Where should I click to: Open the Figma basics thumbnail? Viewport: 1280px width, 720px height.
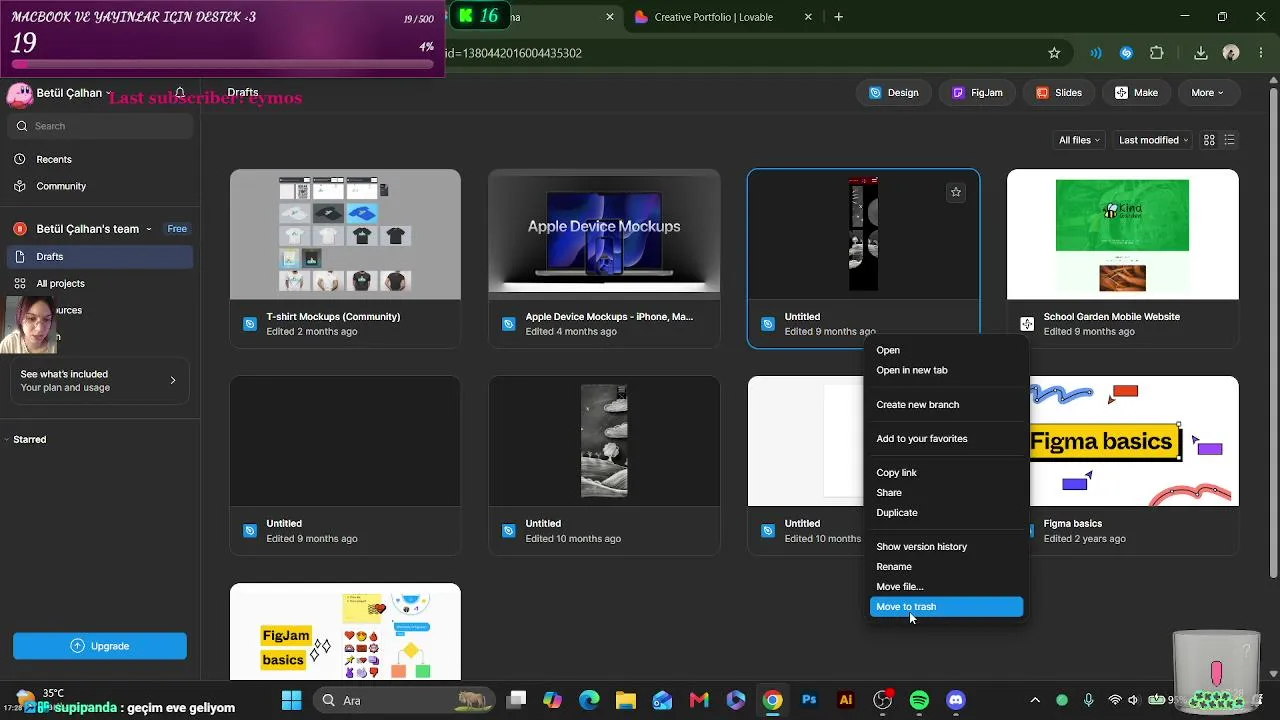click(1134, 441)
